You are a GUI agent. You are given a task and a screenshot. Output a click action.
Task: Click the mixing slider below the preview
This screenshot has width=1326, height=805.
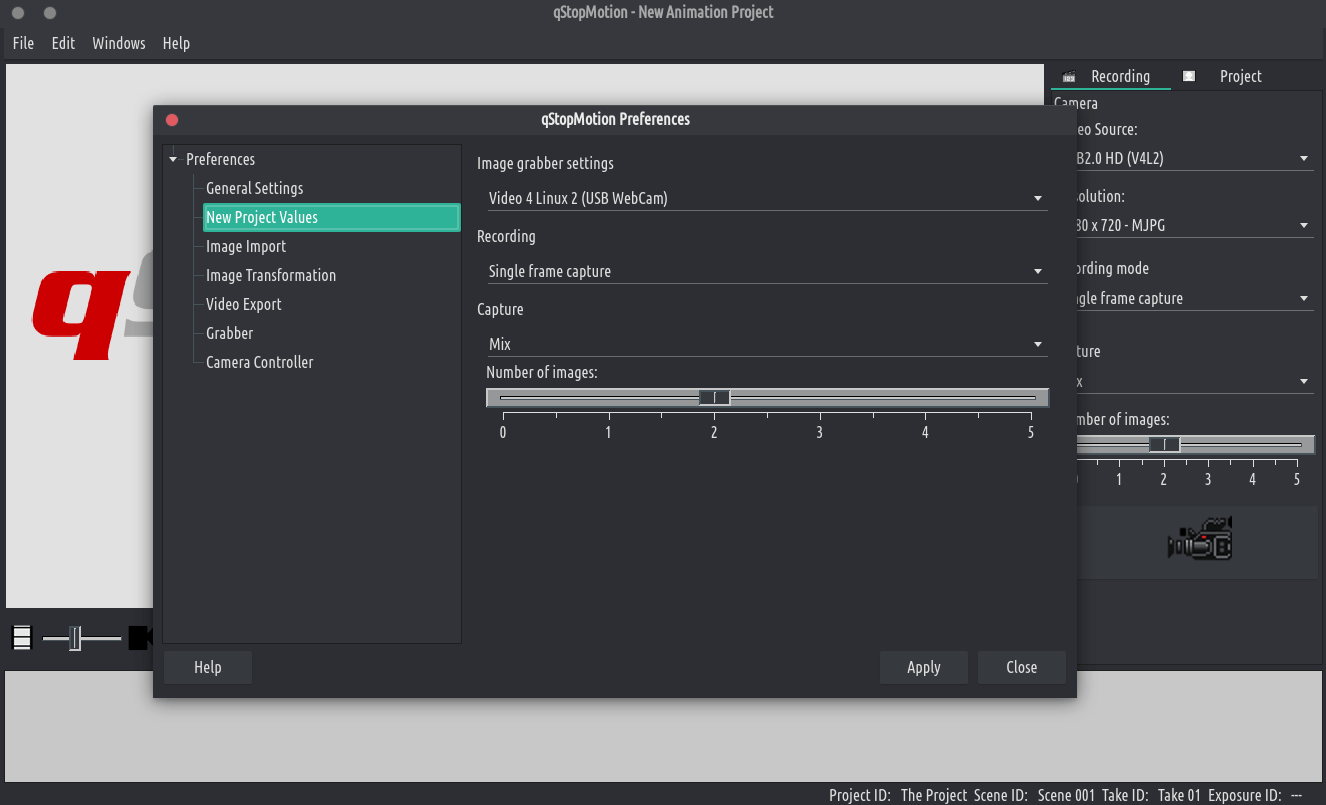81,637
